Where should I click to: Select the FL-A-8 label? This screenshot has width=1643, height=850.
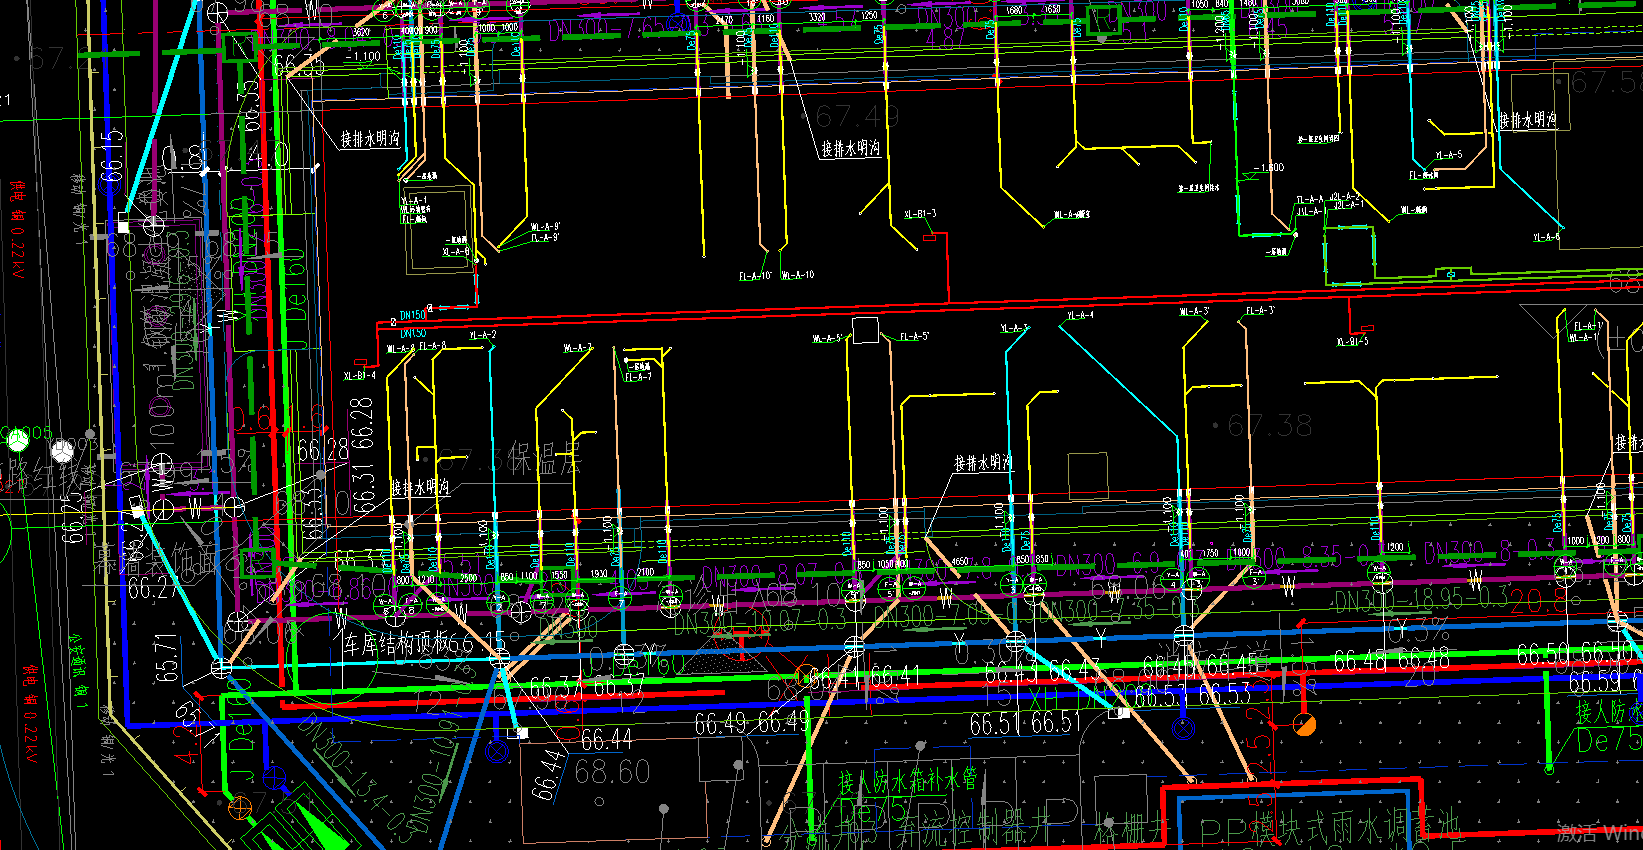tap(432, 346)
